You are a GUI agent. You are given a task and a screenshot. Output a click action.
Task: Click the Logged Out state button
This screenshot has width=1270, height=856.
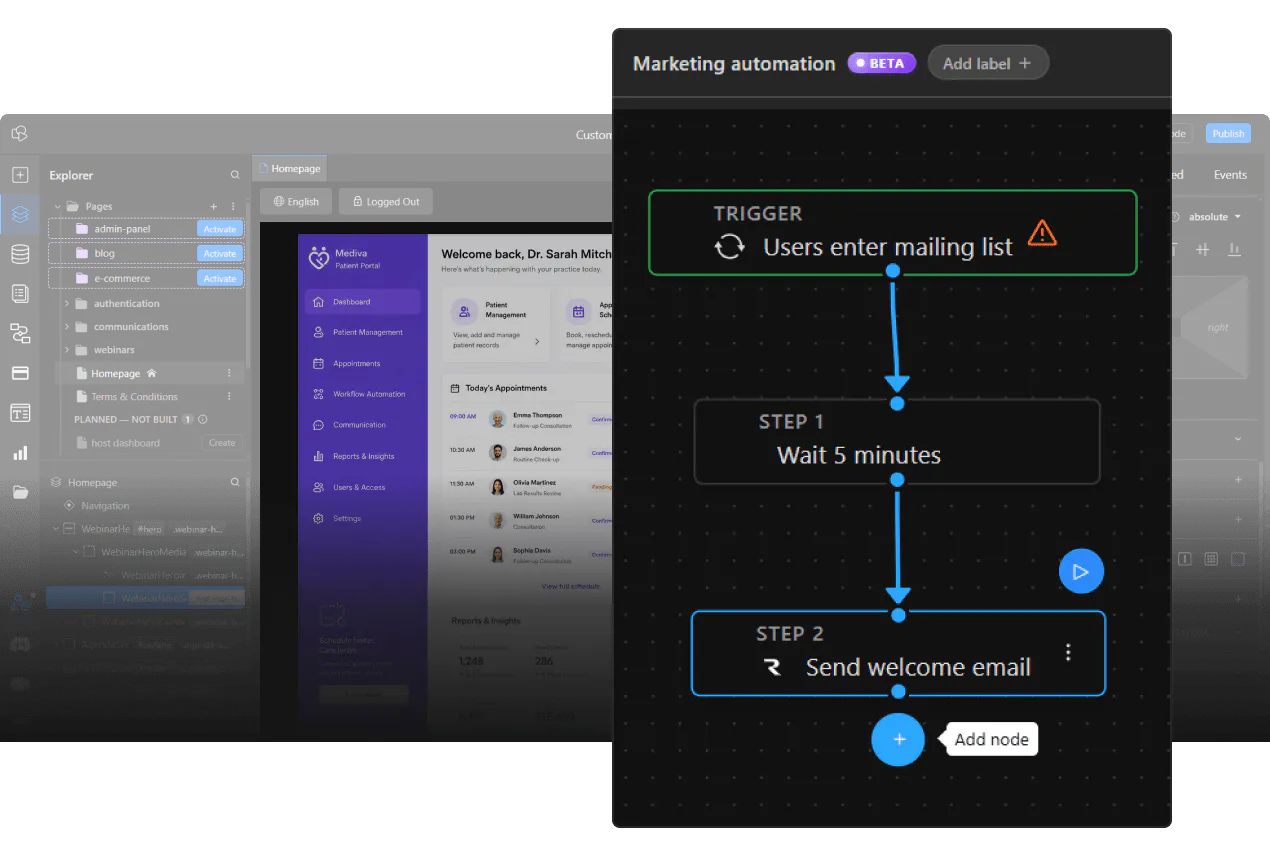tap(385, 201)
